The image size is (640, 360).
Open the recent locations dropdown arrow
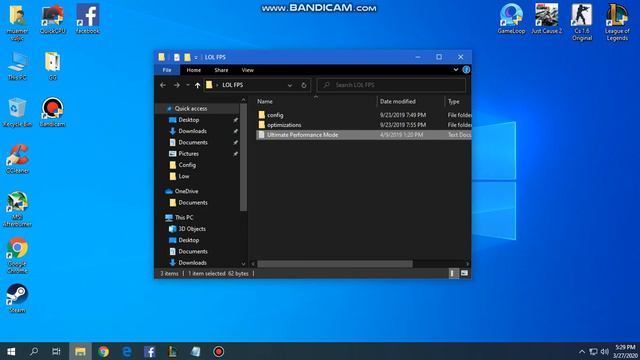(x=187, y=85)
